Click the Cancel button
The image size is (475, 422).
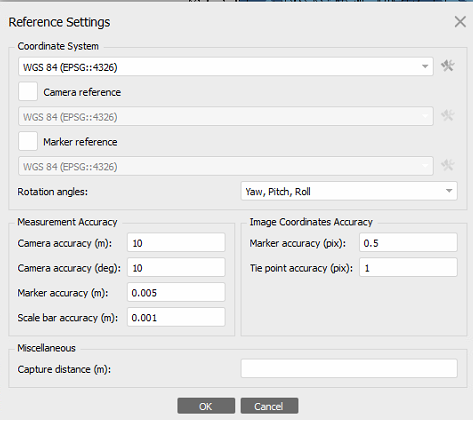269,406
